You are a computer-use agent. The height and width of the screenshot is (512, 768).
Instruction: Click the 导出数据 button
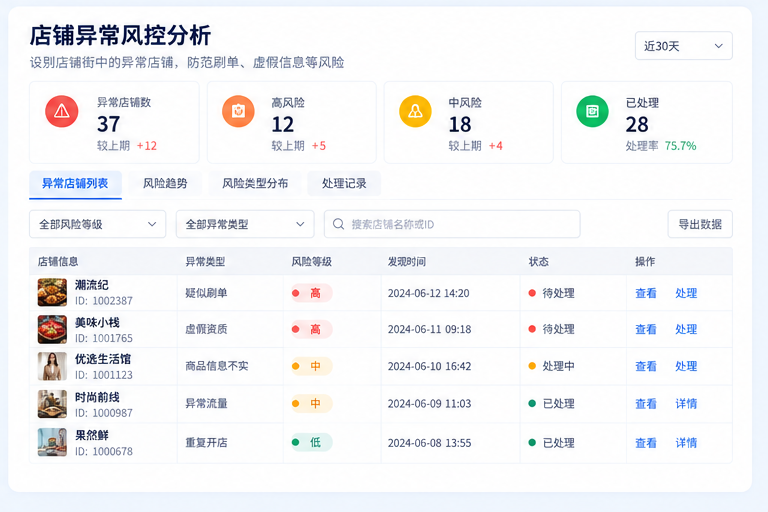click(x=700, y=224)
